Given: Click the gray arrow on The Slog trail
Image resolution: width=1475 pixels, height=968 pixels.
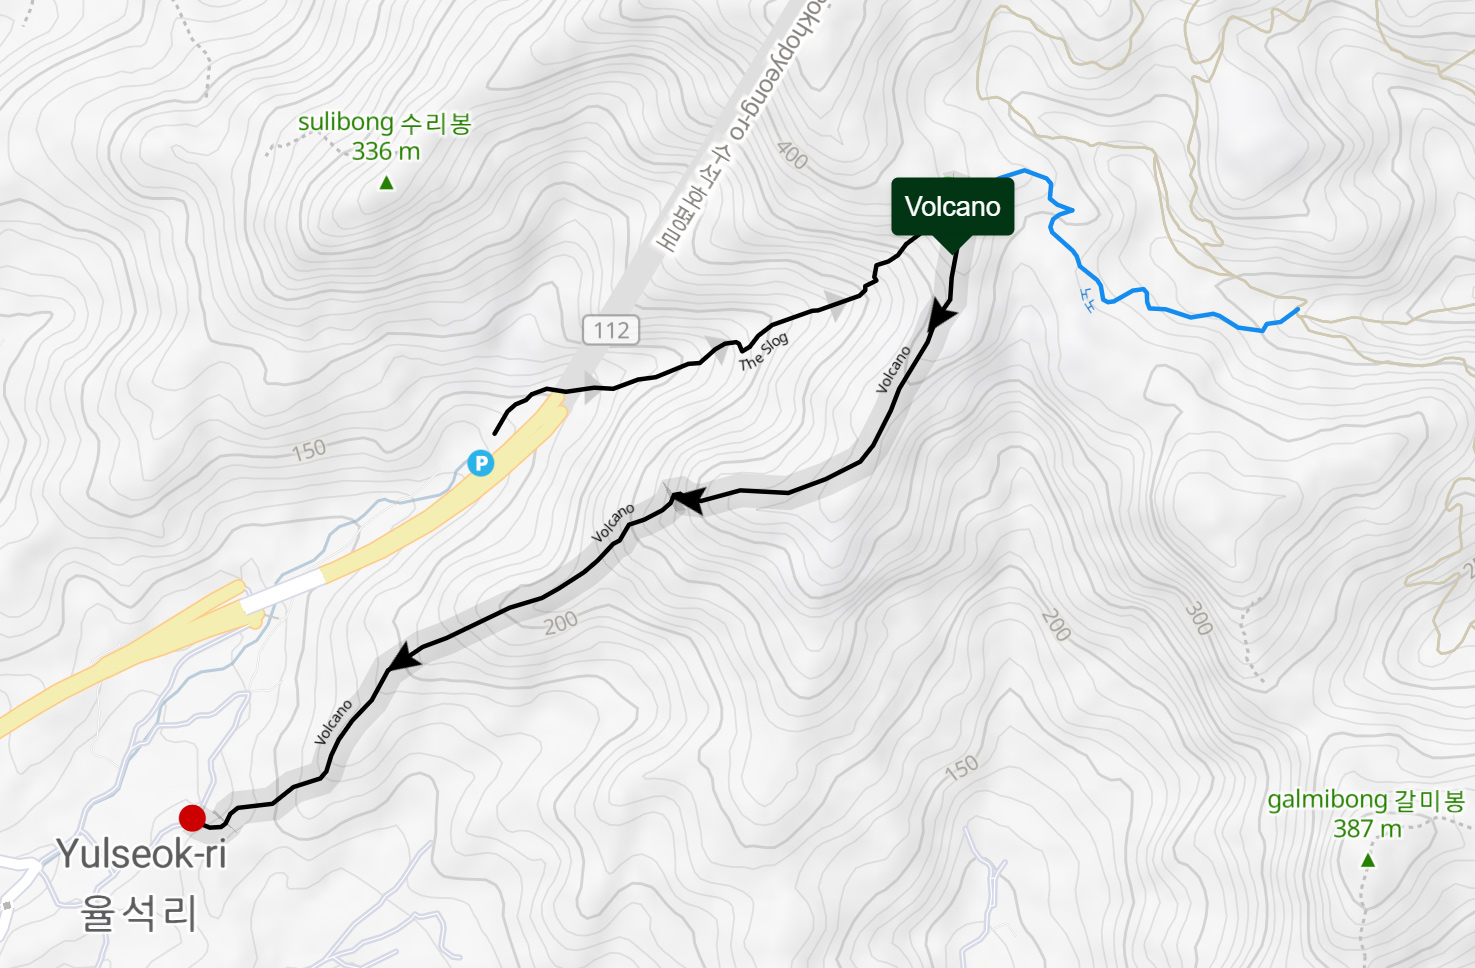Looking at the screenshot, I should (x=719, y=350).
